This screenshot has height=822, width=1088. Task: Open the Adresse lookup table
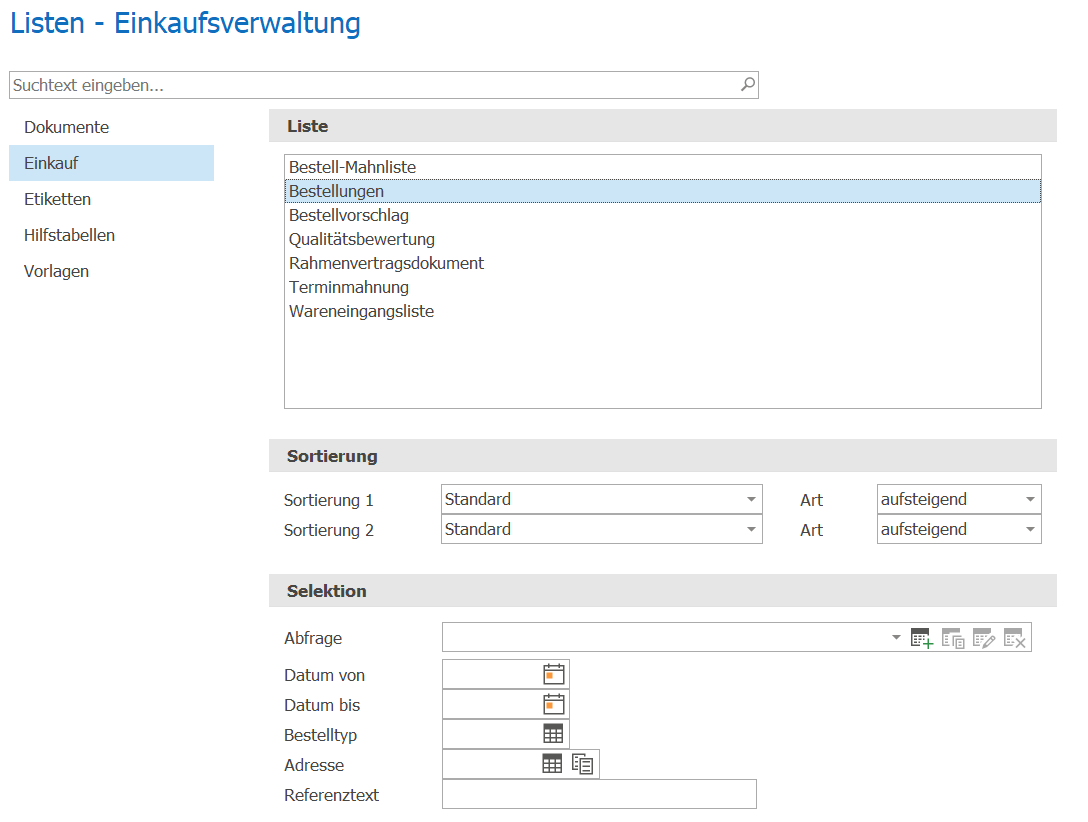tap(552, 764)
